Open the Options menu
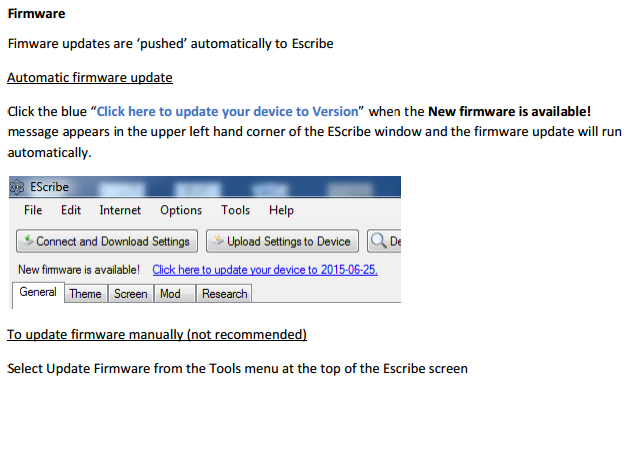Image resolution: width=627 pixels, height=449 pixels. [x=181, y=210]
